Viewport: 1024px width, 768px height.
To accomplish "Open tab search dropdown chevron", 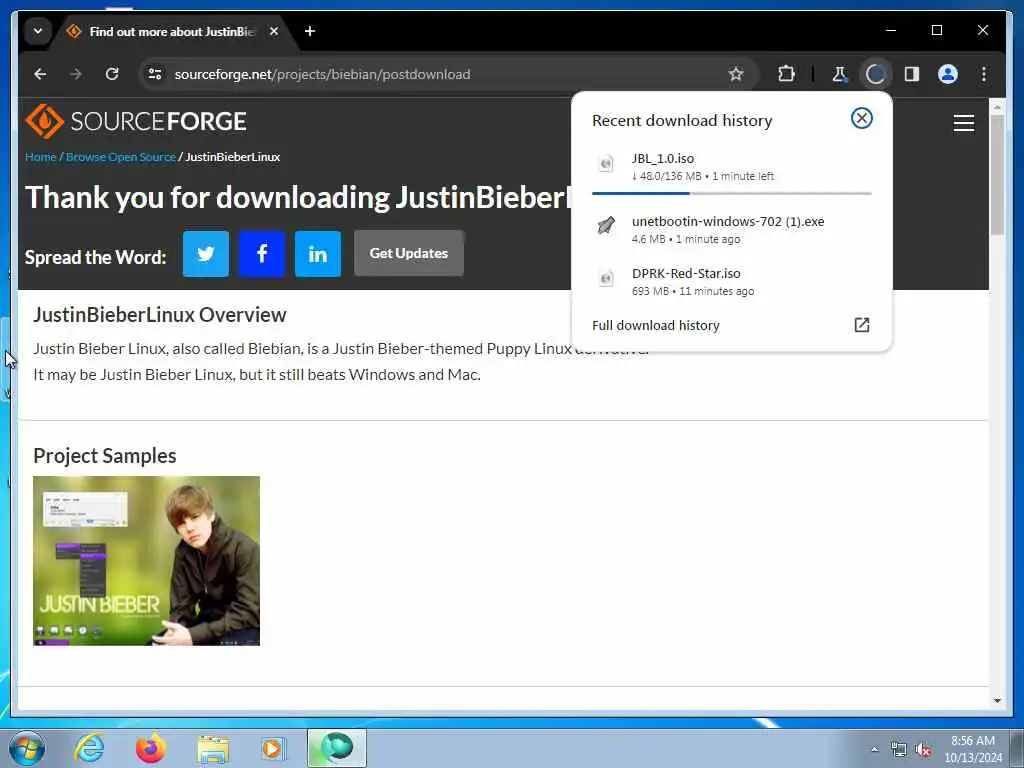I will coord(38,31).
